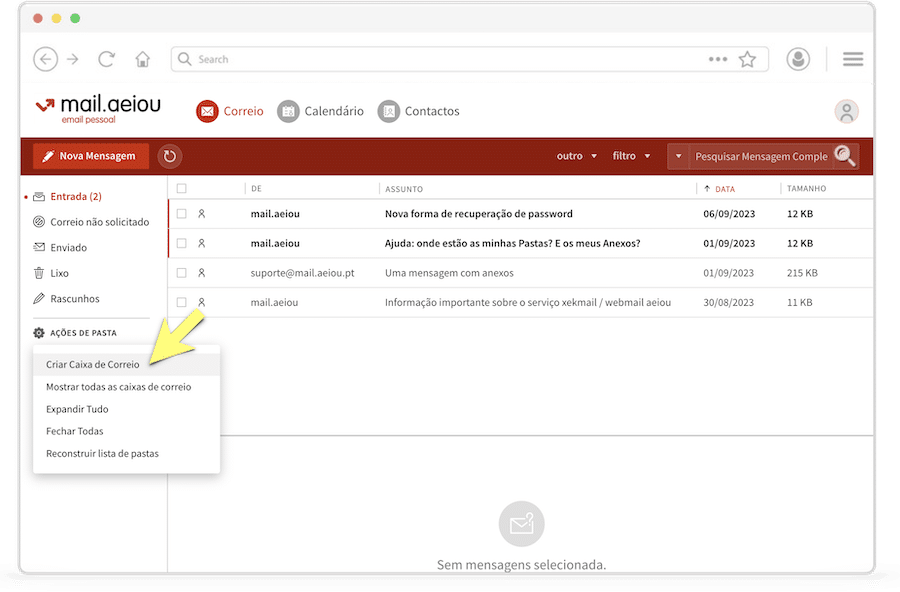The width and height of the screenshot is (900, 592).
Task: Open search options arrow beside the search field
Action: tap(679, 156)
